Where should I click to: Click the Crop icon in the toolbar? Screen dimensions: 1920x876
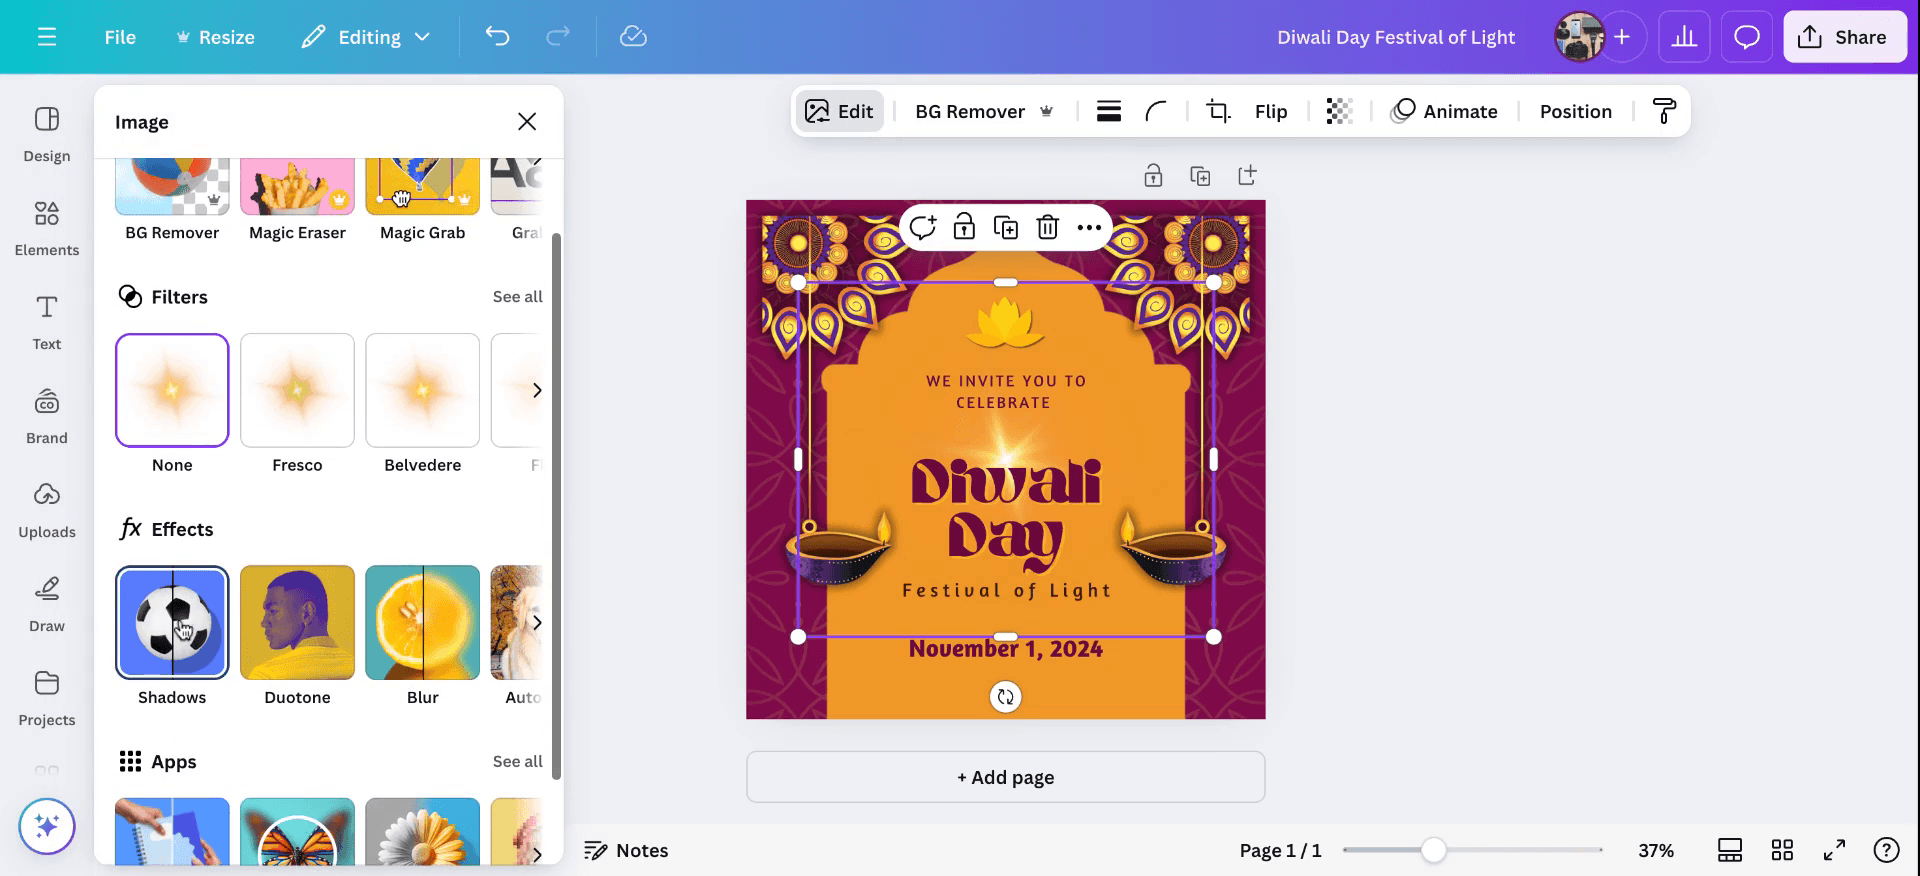pyautogui.click(x=1217, y=111)
